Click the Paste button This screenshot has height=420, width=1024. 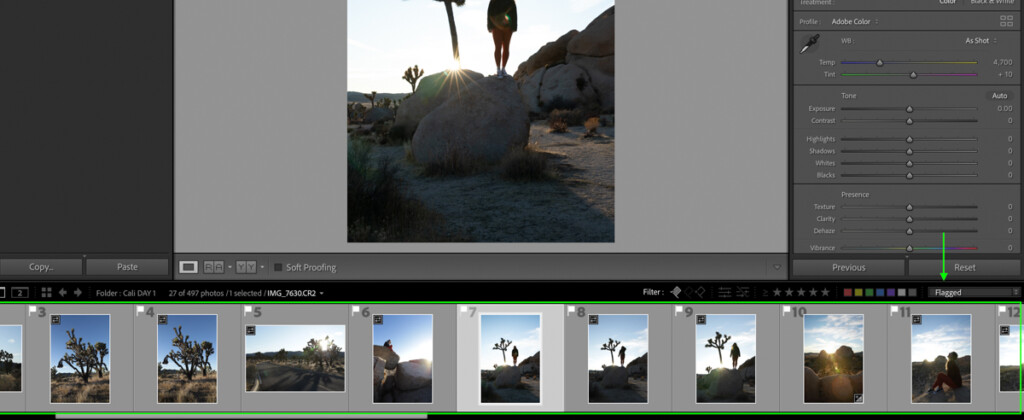(x=127, y=267)
